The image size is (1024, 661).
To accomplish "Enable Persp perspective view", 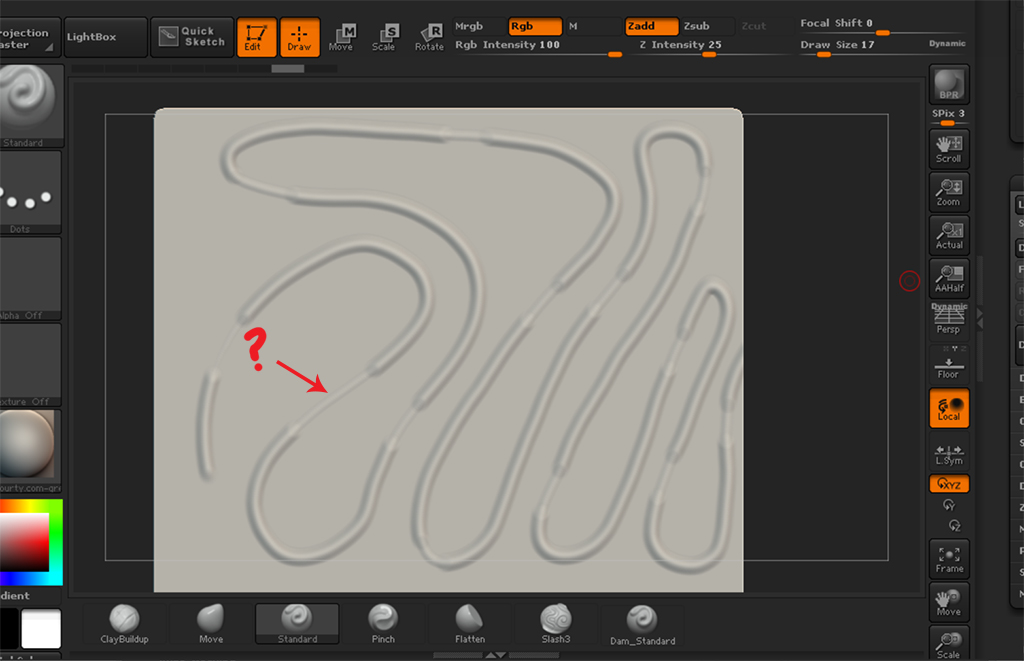I will (x=947, y=315).
